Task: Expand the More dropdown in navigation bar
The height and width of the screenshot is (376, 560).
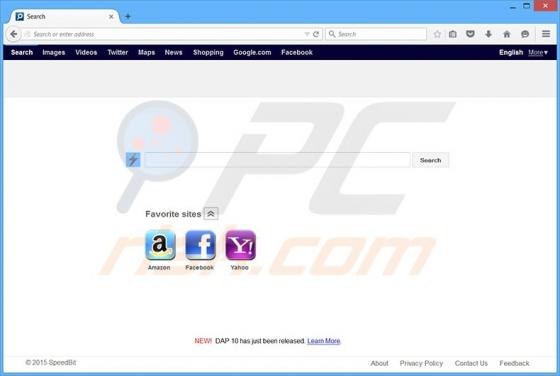Action: (x=538, y=52)
